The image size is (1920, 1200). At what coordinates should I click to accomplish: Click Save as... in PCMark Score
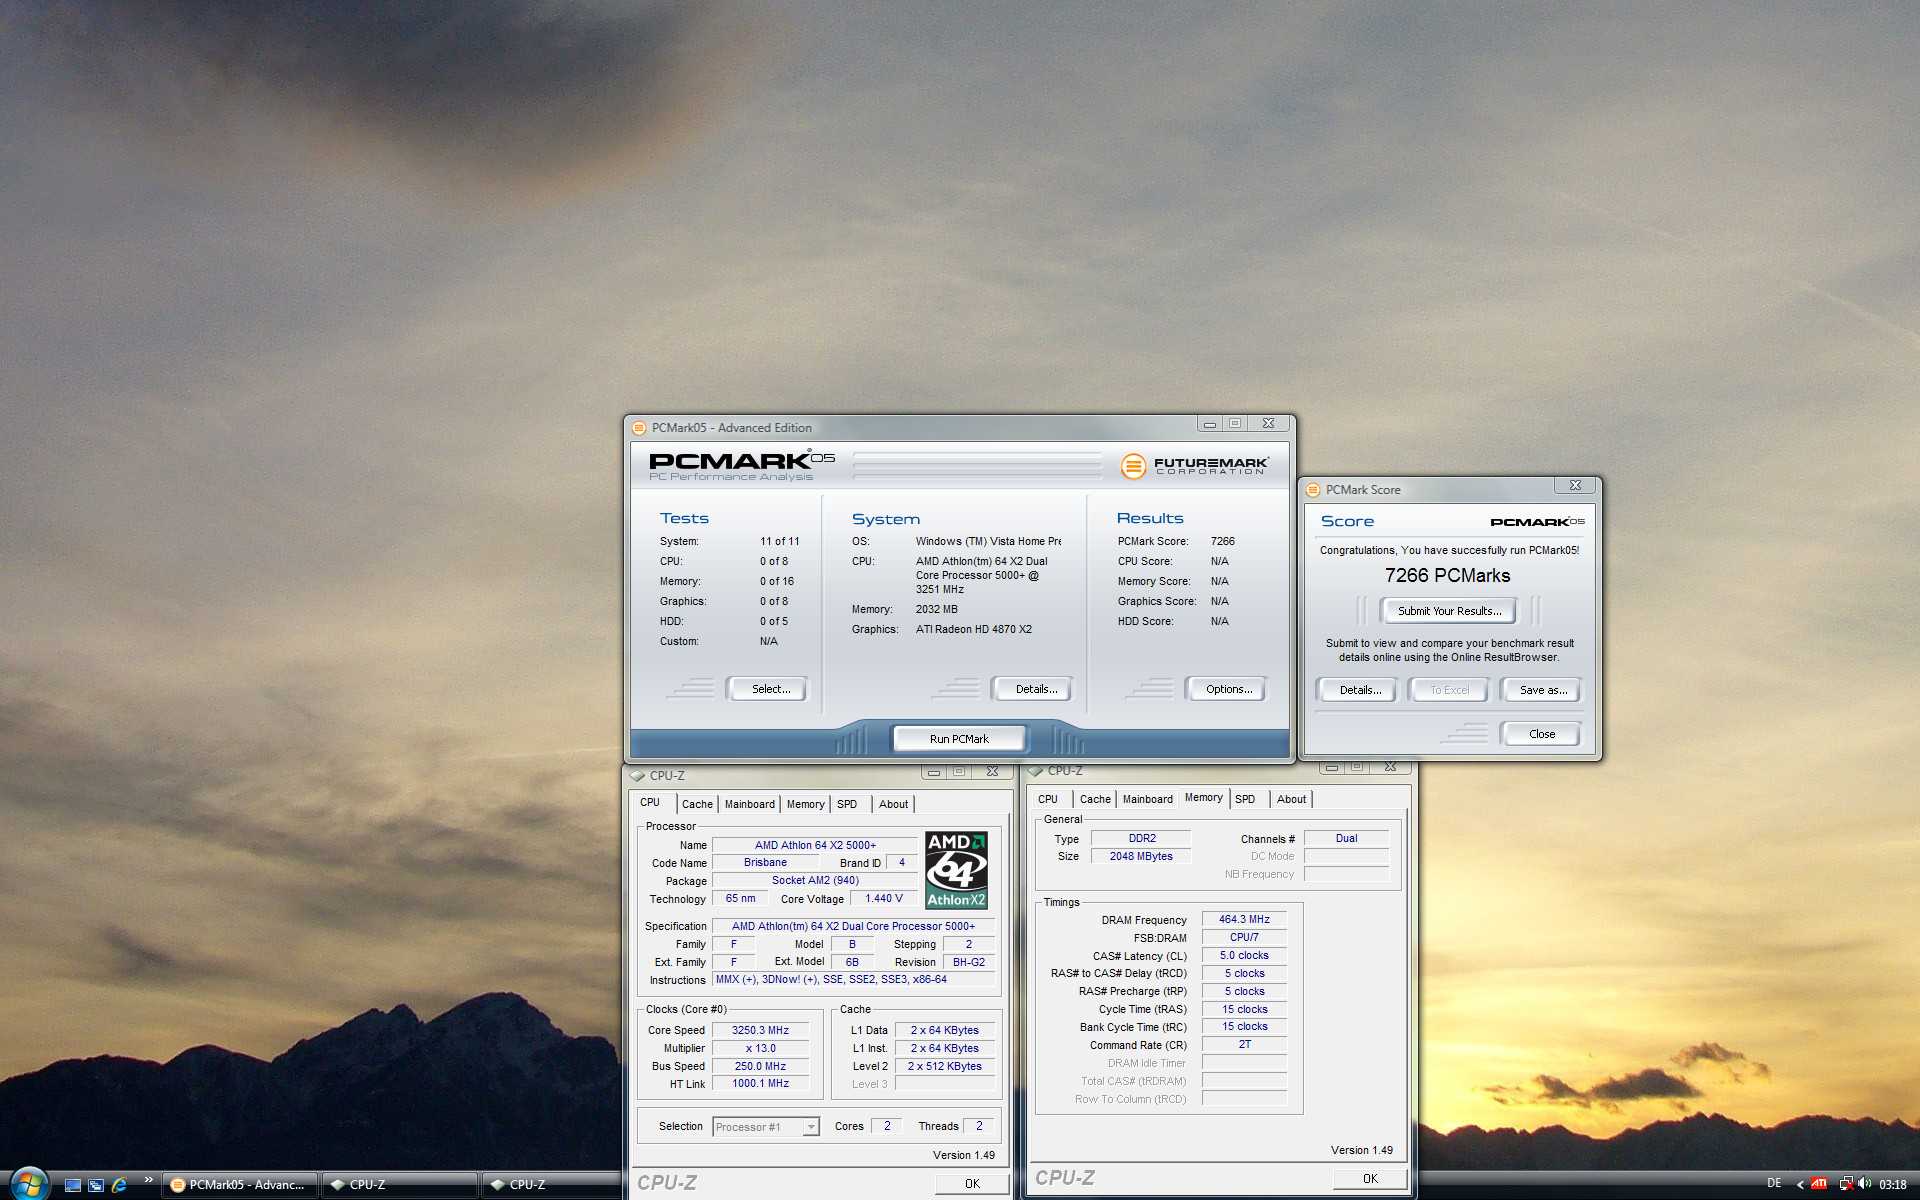pyautogui.click(x=1543, y=690)
